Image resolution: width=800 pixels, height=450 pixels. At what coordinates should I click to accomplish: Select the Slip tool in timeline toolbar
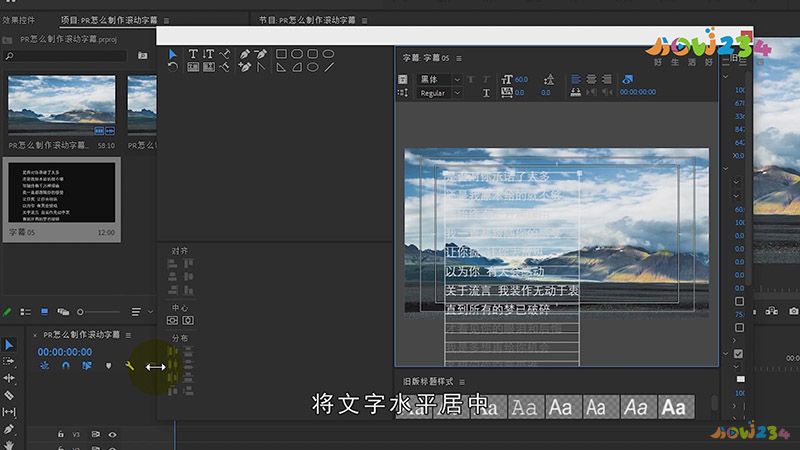[9, 412]
